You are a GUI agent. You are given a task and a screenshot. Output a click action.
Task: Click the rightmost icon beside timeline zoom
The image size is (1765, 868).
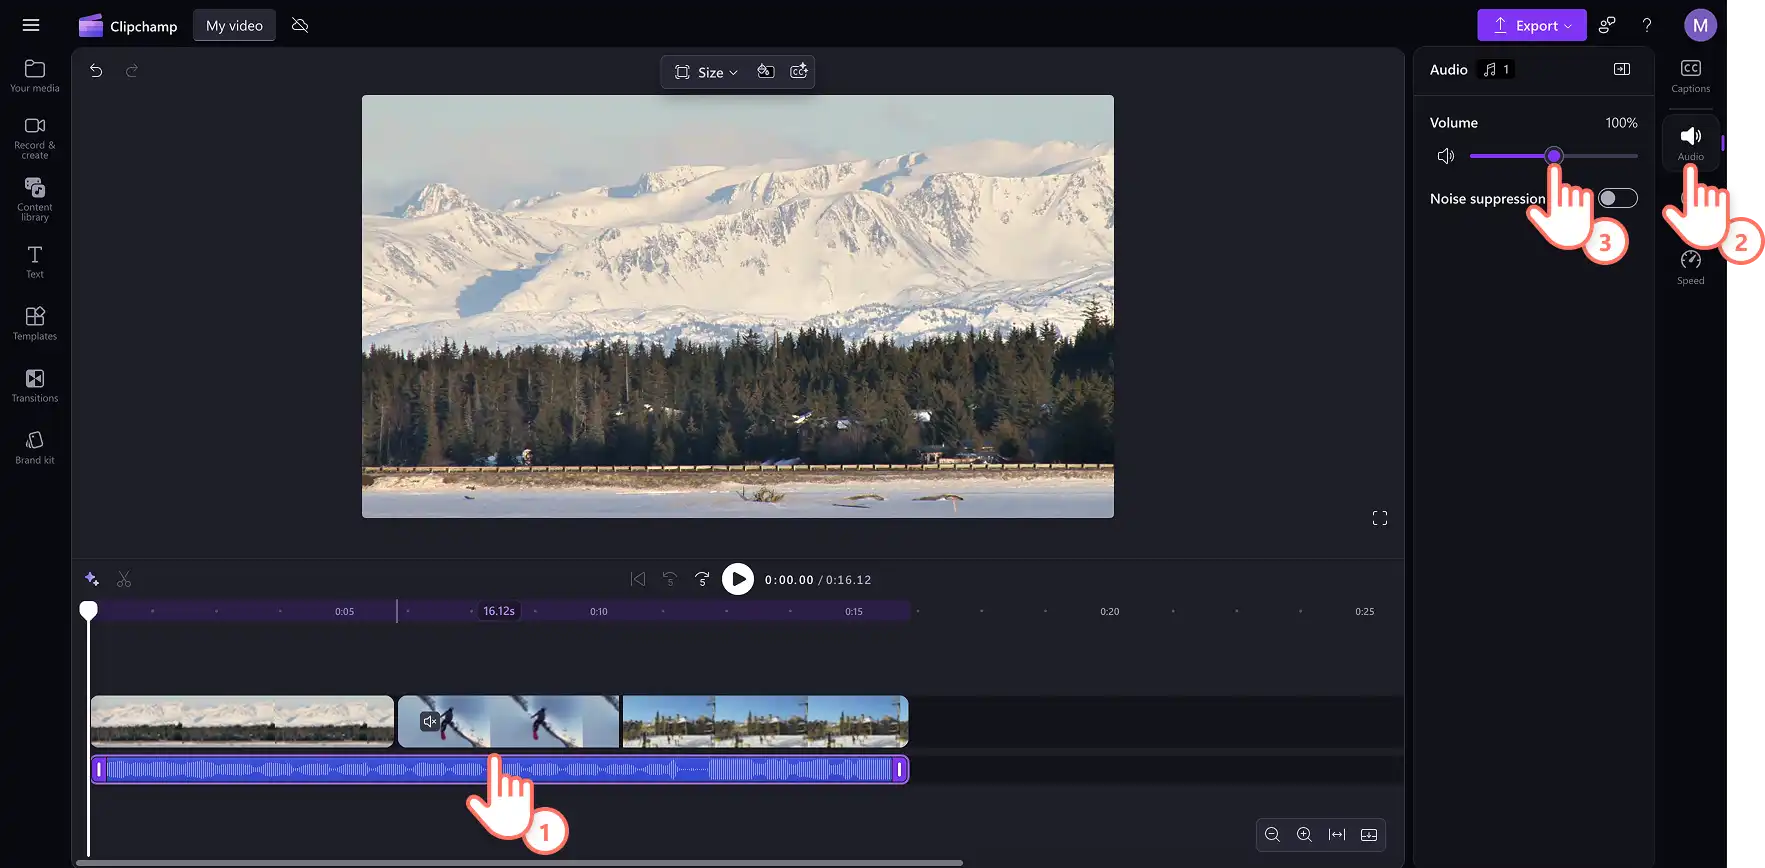tap(1369, 835)
